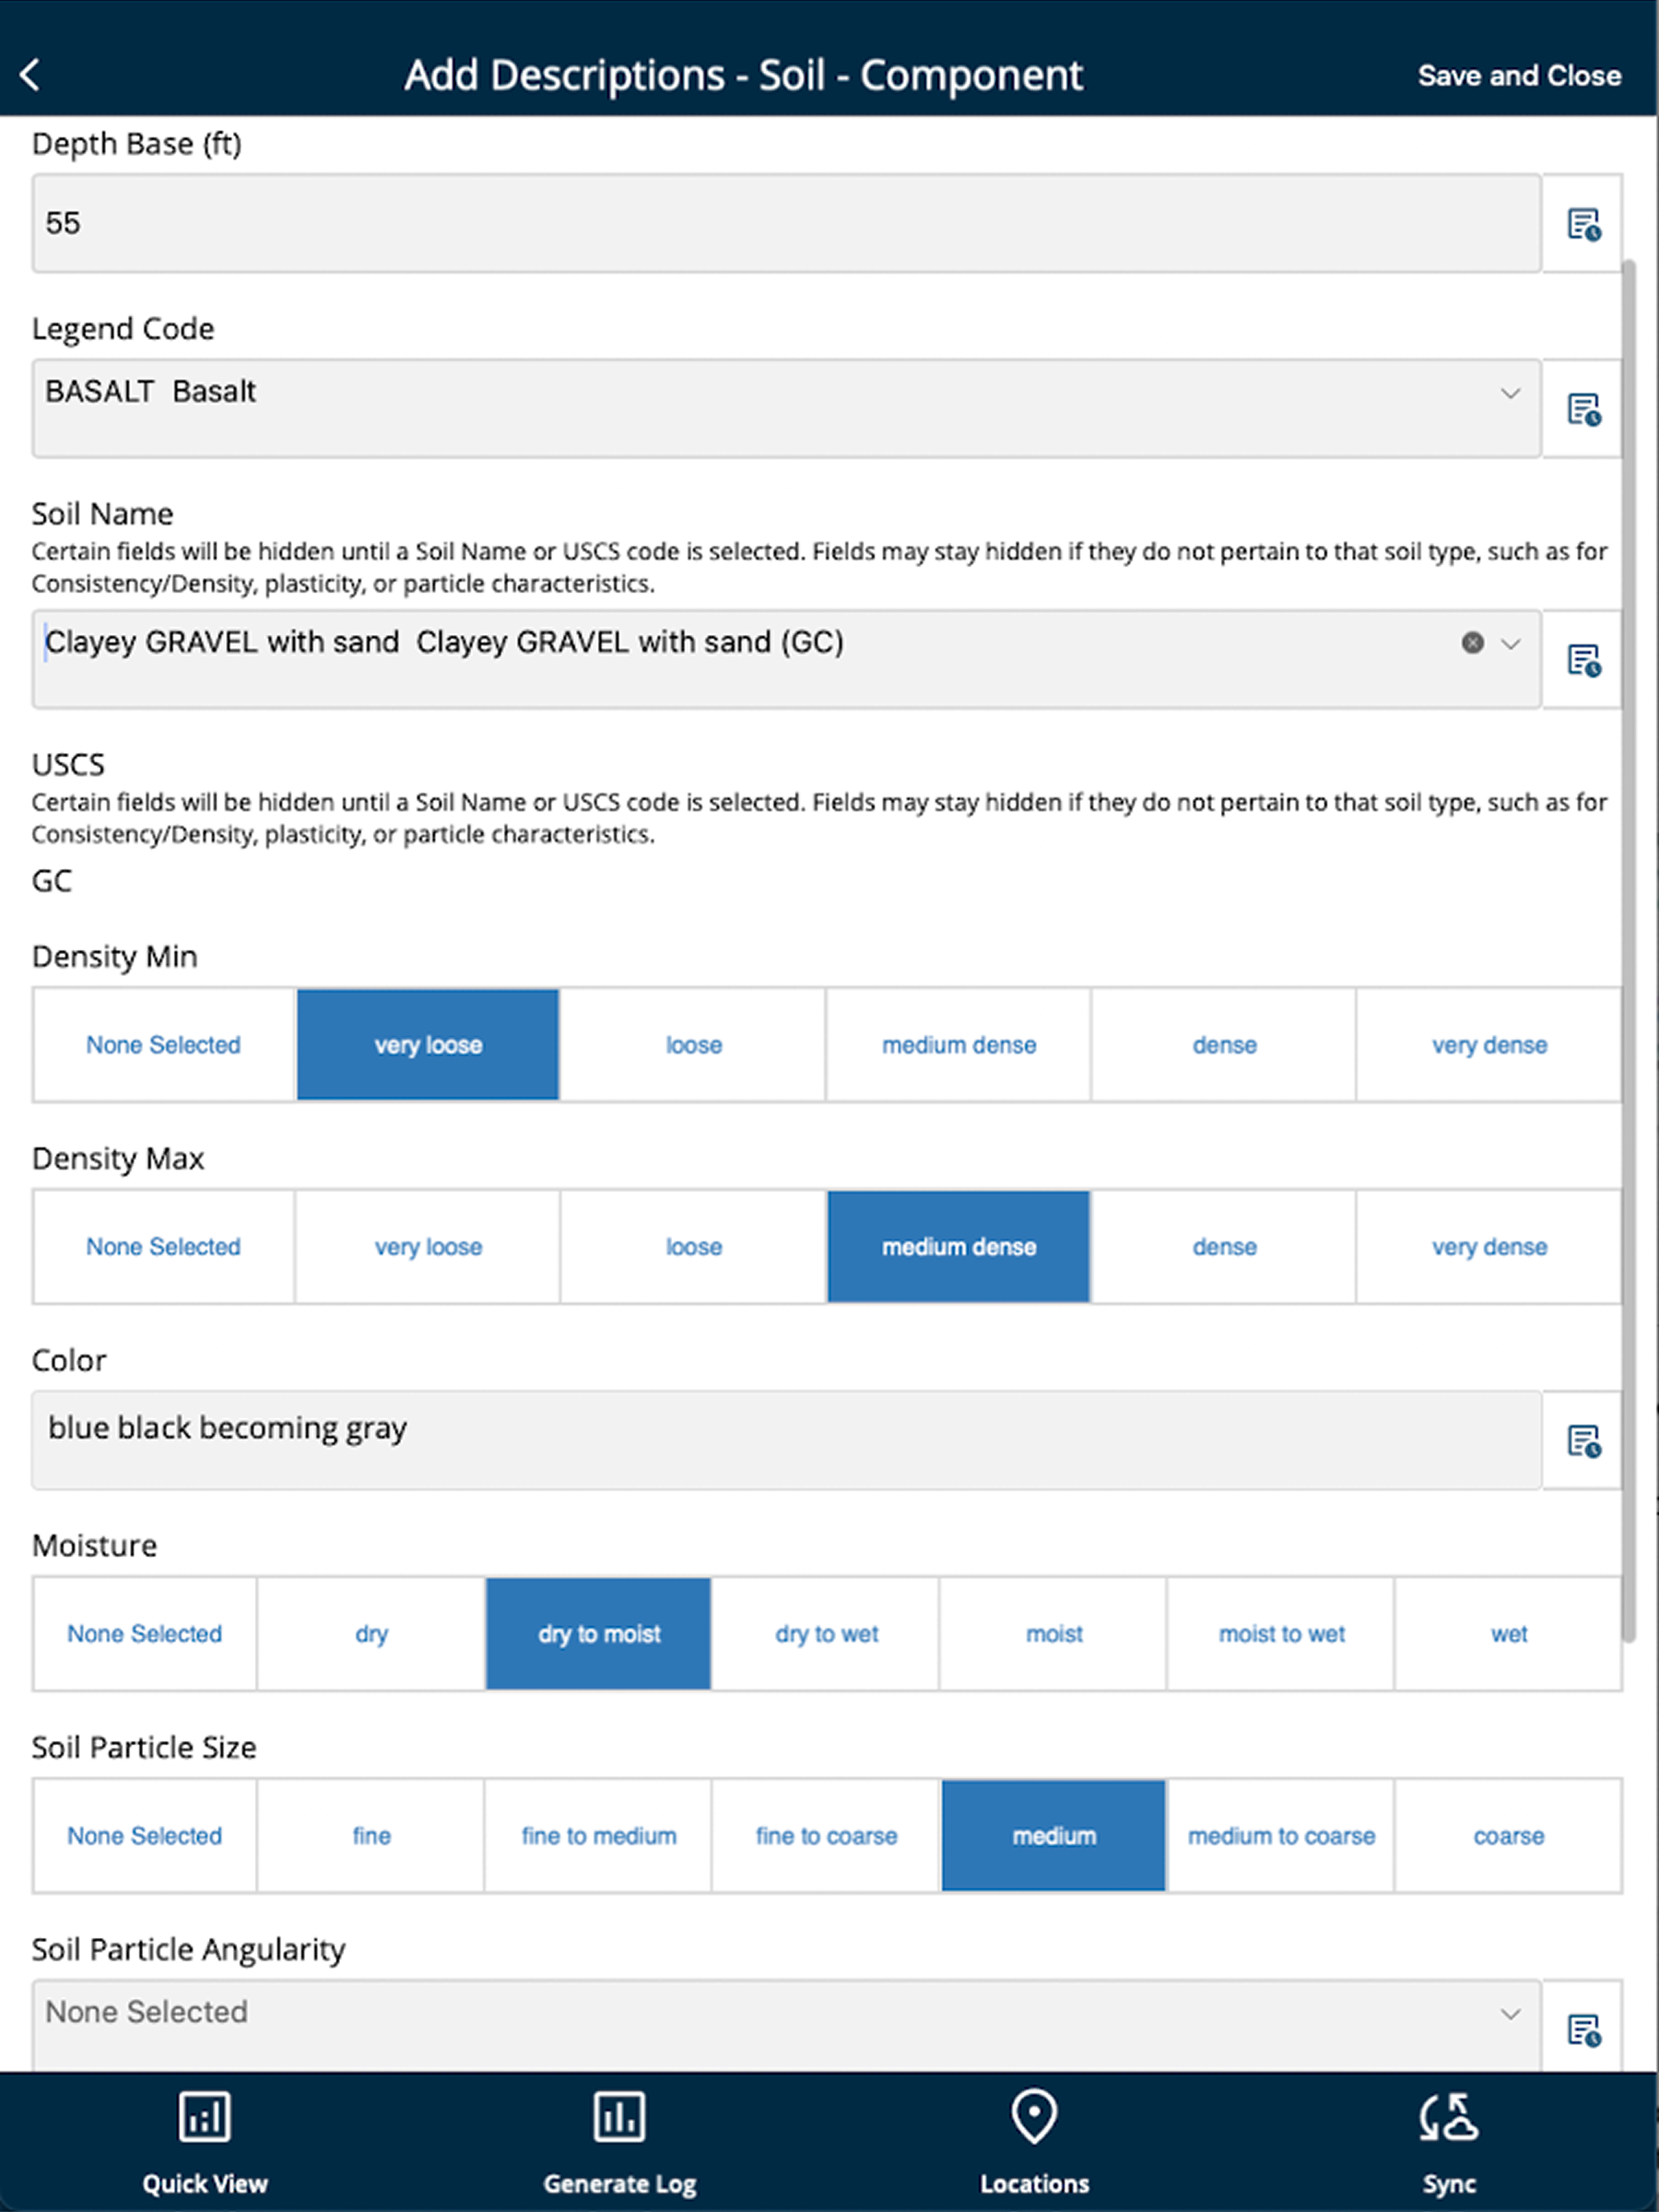The width and height of the screenshot is (1659, 2212).
Task: Open Quick View from the bottom bar
Action: [x=205, y=2142]
